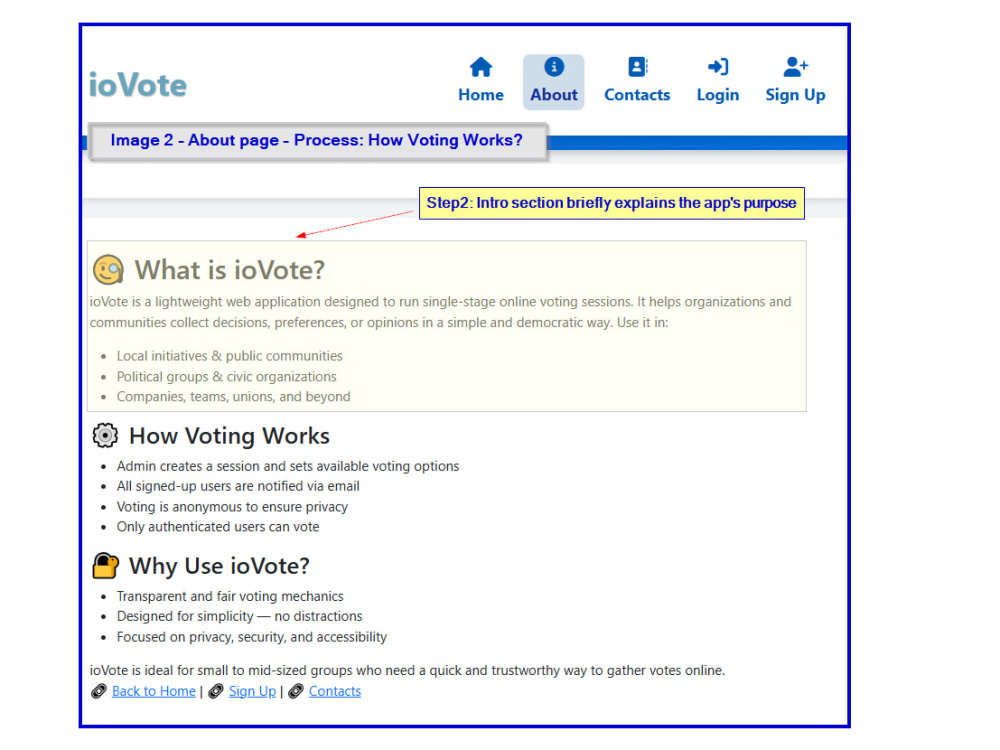Click 'Local initiatives & public communities'

point(230,356)
